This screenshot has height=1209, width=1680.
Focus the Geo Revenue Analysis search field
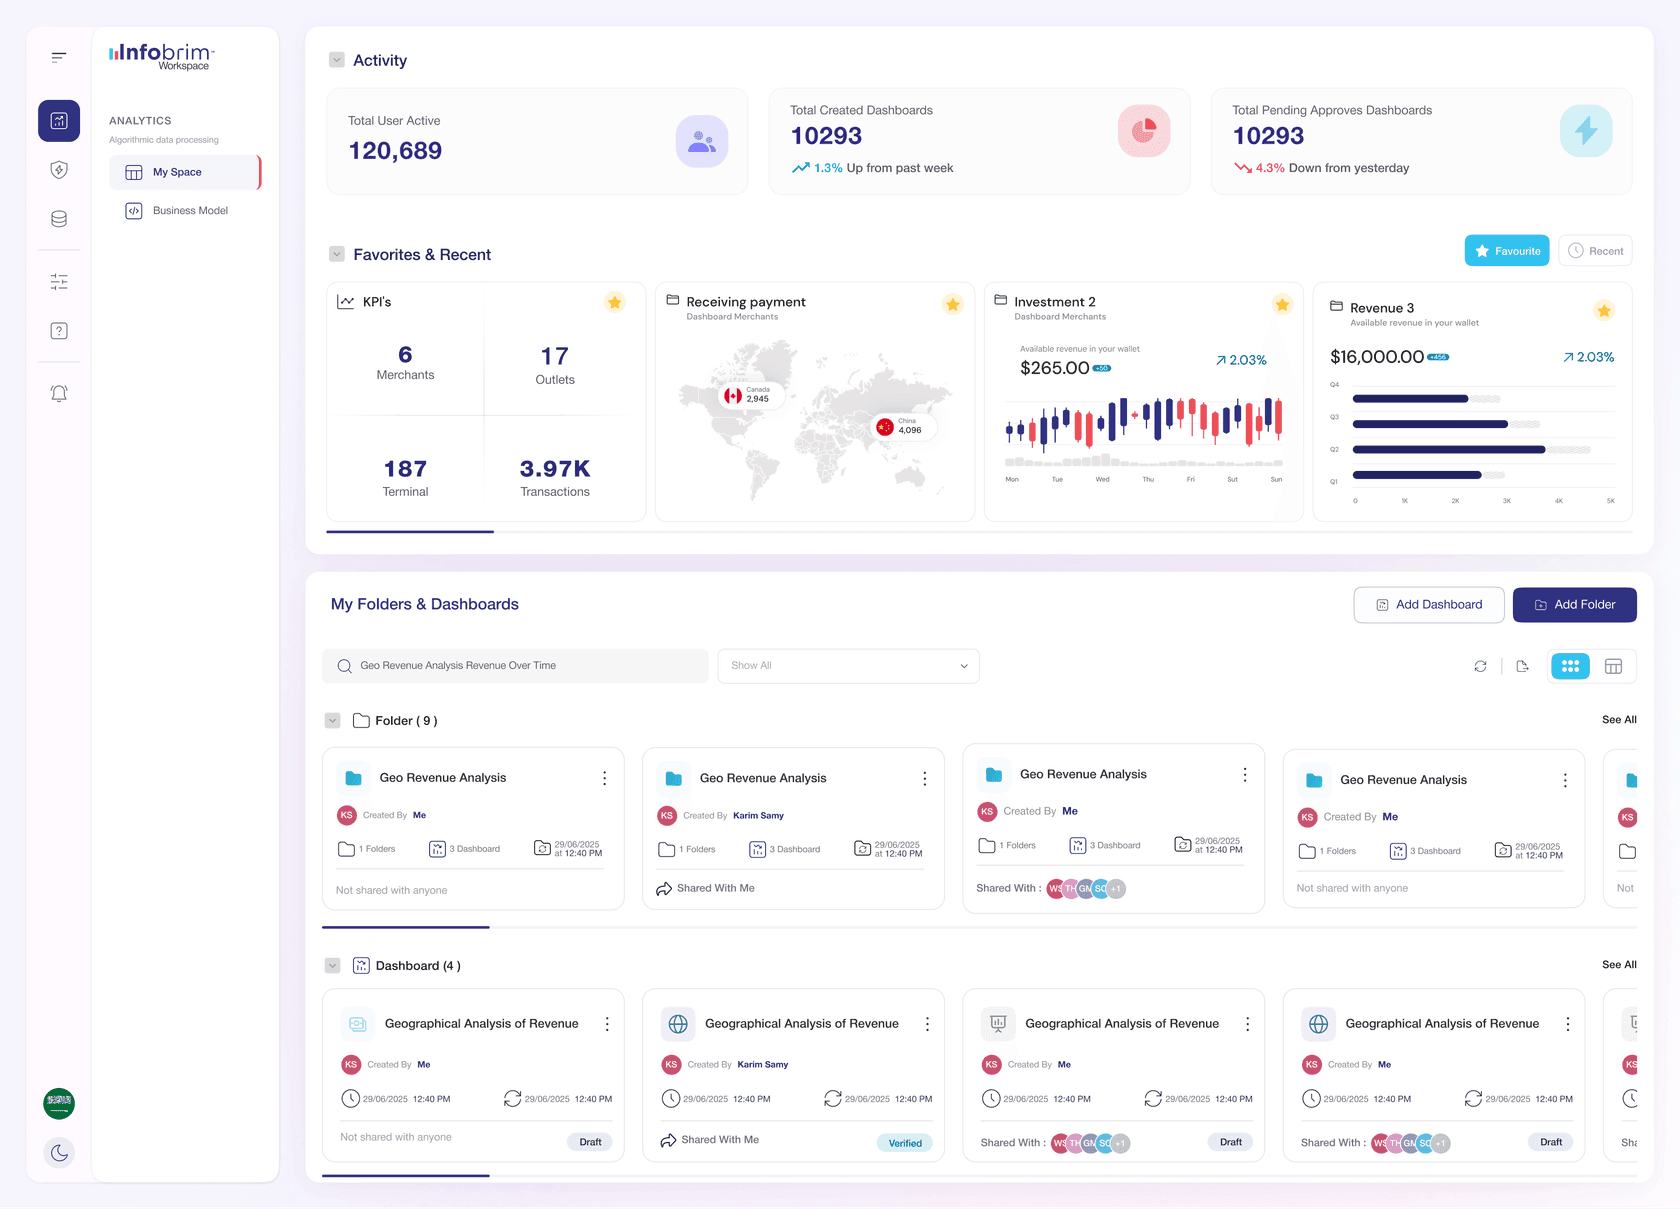point(515,666)
